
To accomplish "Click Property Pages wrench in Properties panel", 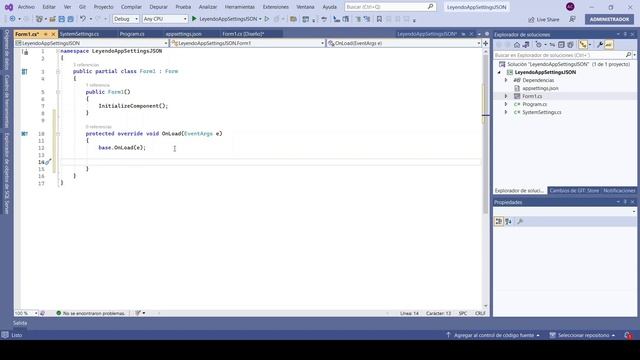I will pos(520,221).
